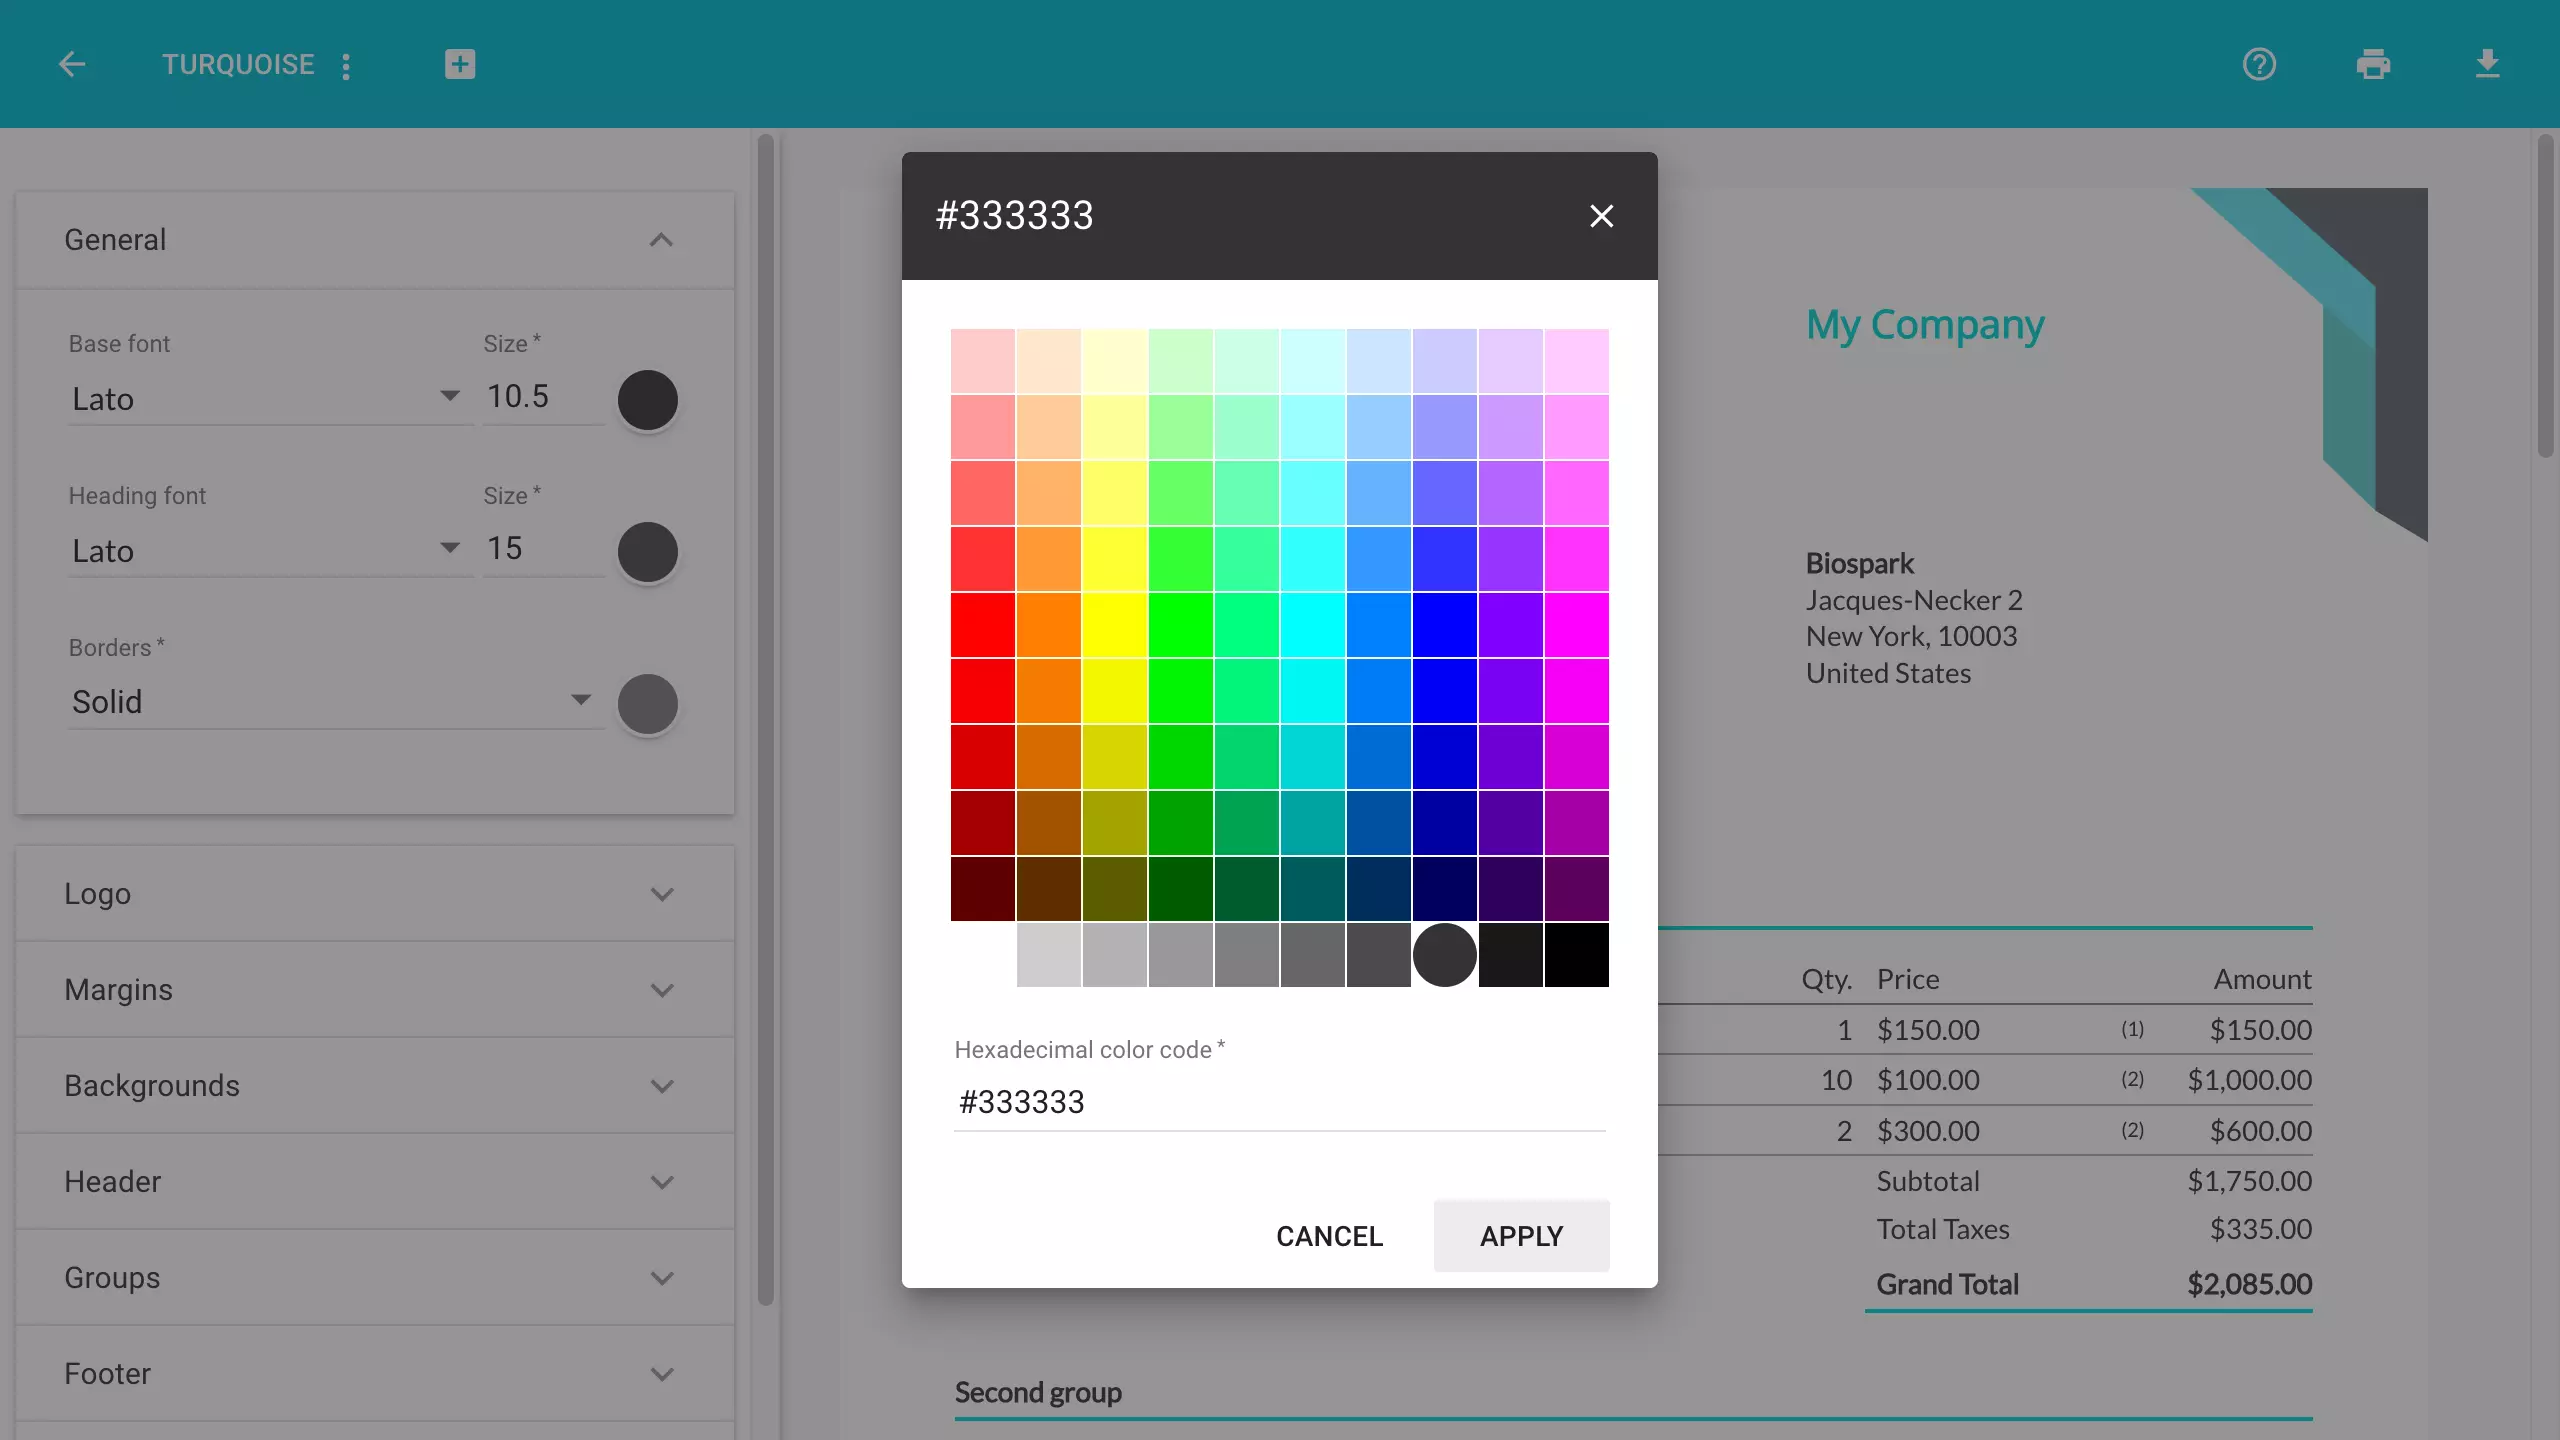Edit the hexadecimal color code field

pyautogui.click(x=1280, y=1101)
